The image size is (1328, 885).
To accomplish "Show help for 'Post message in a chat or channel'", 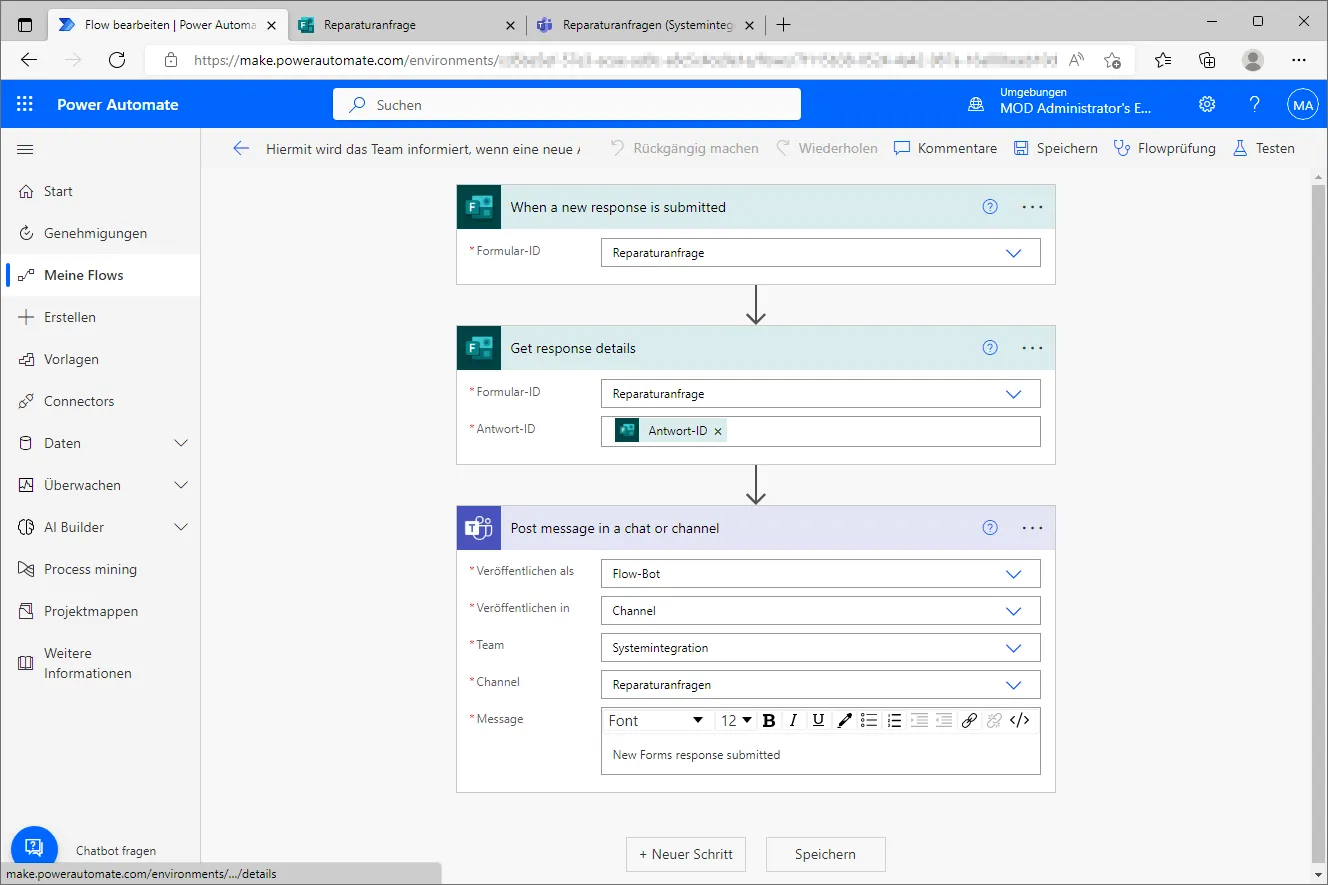I will coord(990,528).
